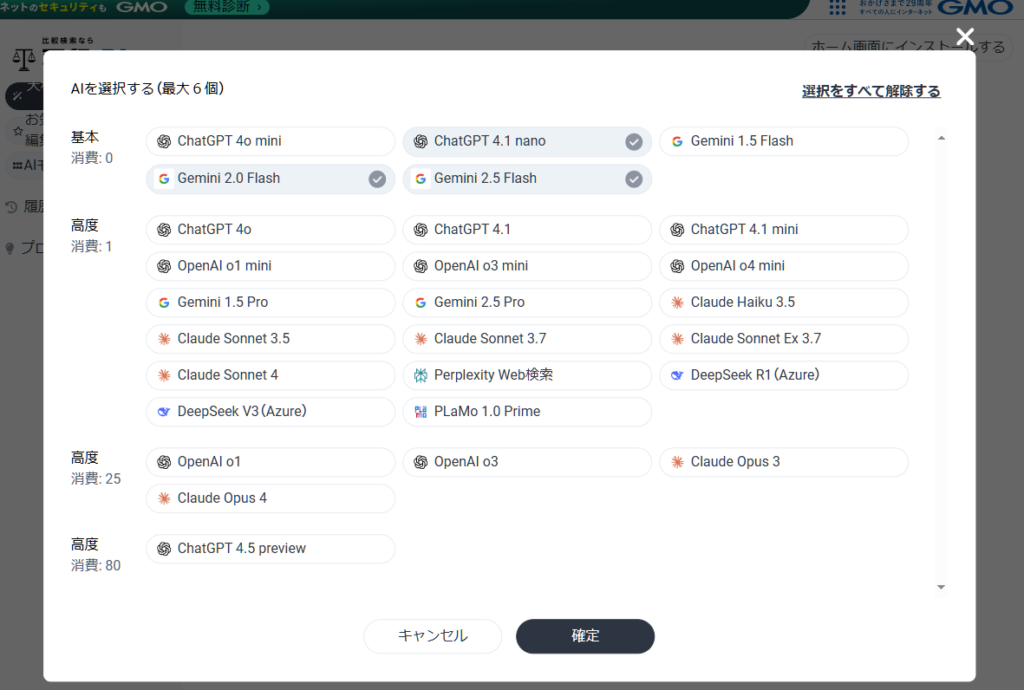Cancel the dialog with キャンセル
The width and height of the screenshot is (1024, 690).
point(432,636)
